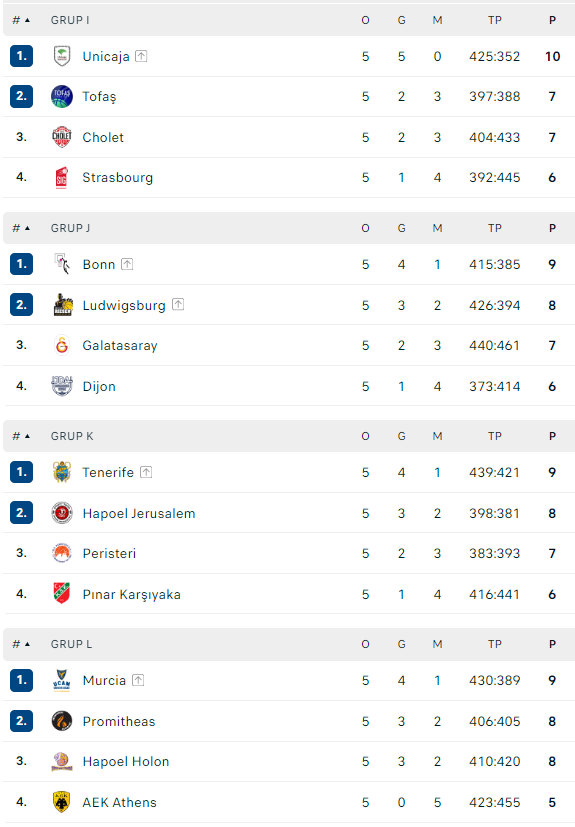
Task: Click the AEK Athens crest
Action: [62, 802]
